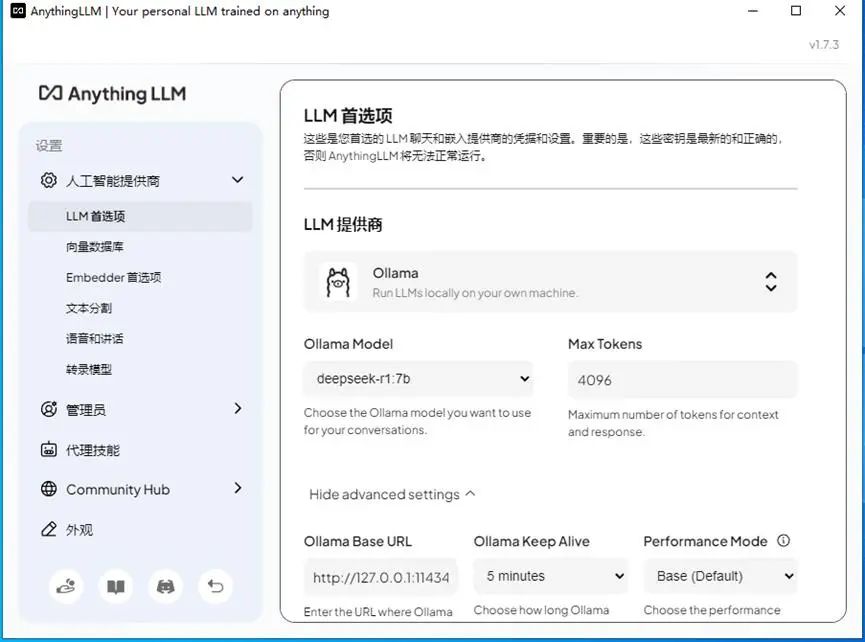Go to 文本分割 settings
This screenshot has height=642, width=865.
pos(89,308)
